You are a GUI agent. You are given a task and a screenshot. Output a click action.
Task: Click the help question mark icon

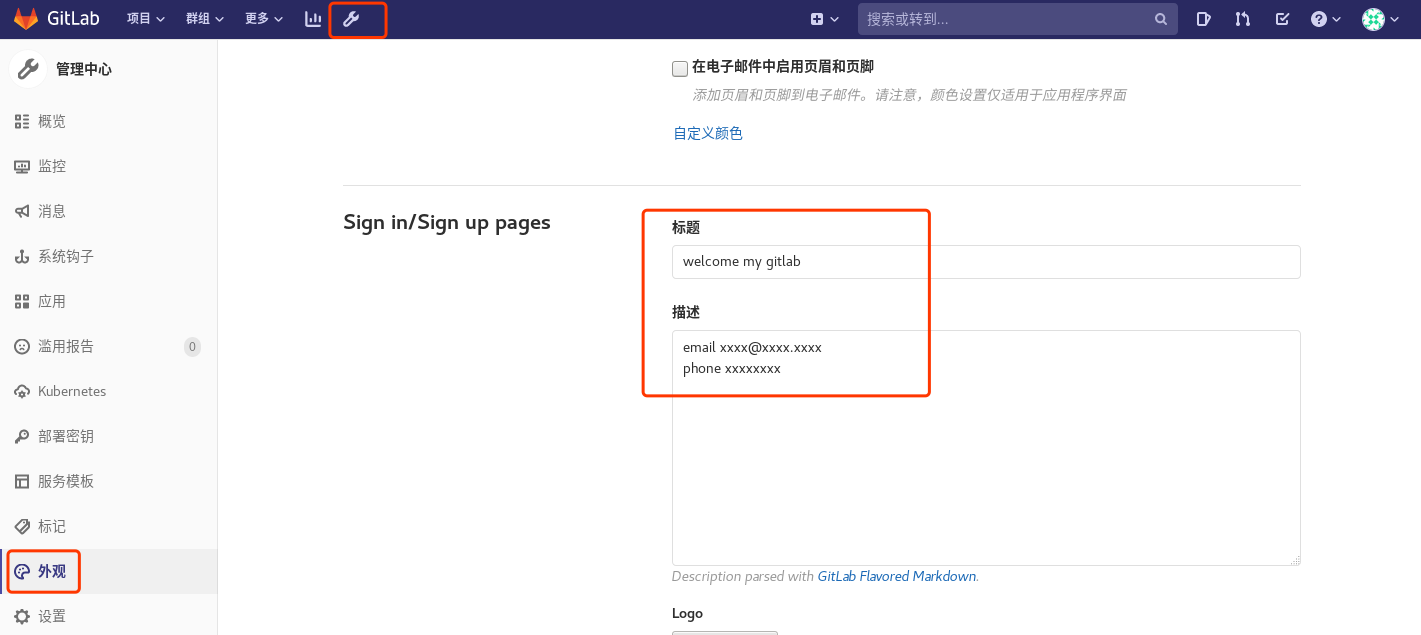[x=1318, y=18]
